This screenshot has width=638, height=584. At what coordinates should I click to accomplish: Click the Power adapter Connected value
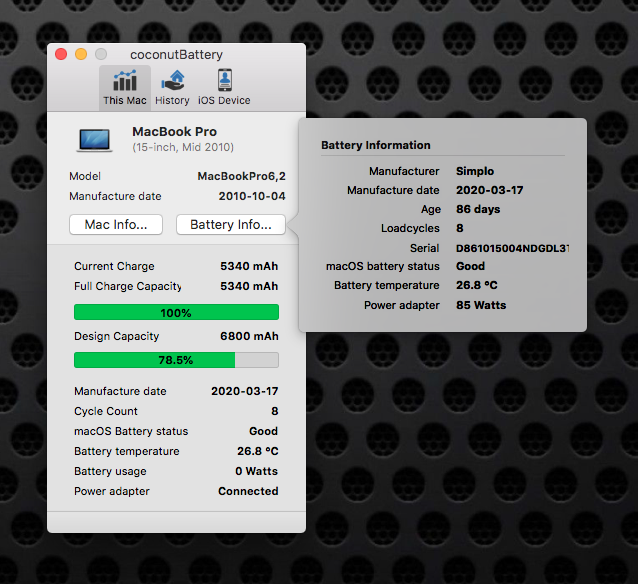point(248,491)
